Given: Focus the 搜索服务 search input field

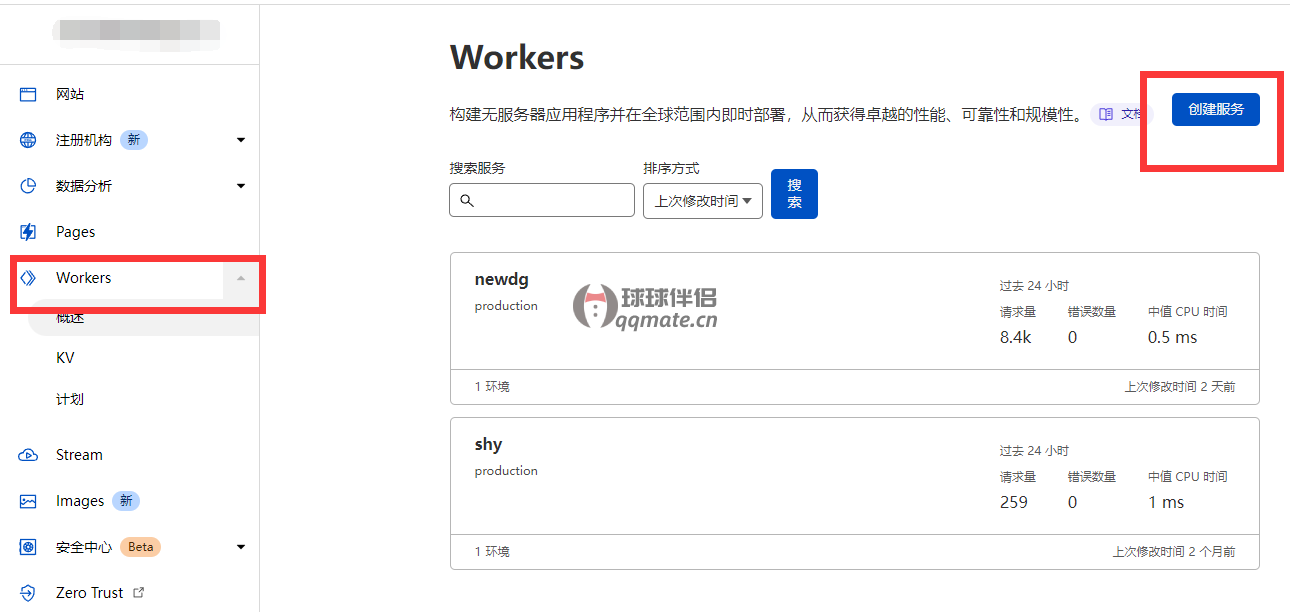Looking at the screenshot, I should [x=552, y=200].
